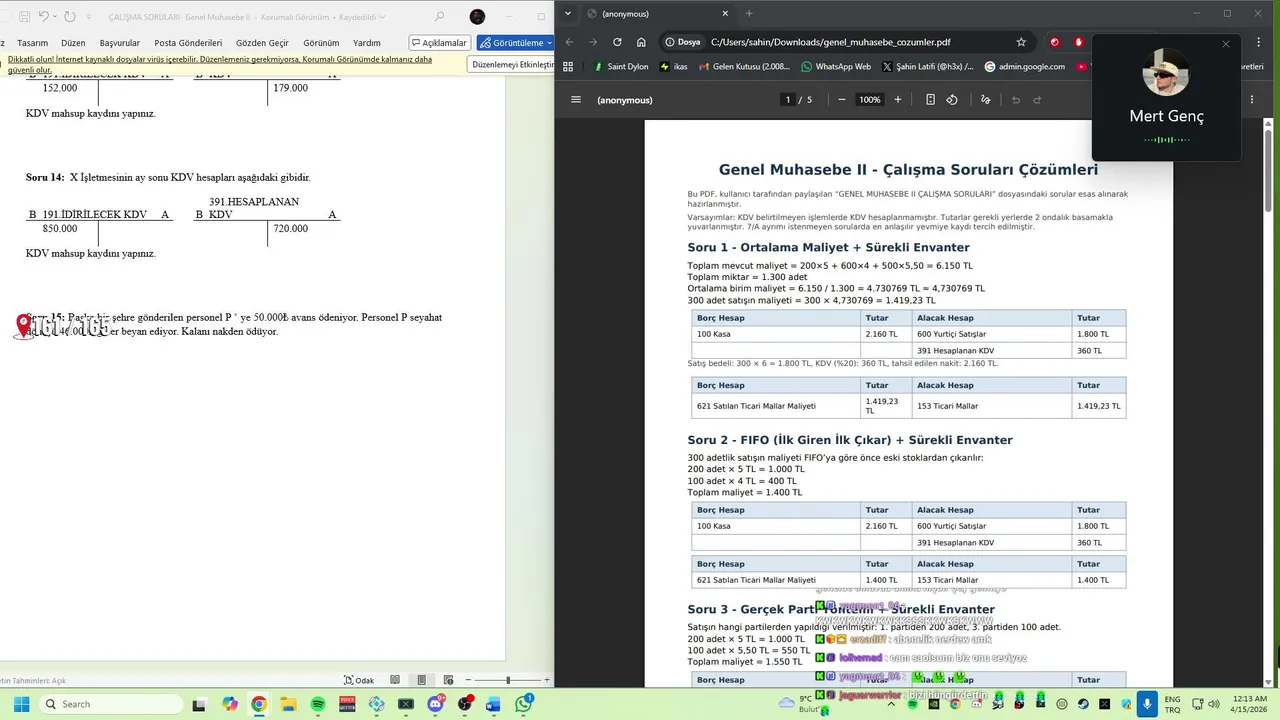
Task: Open the ikas bookmark
Action: coord(673,67)
